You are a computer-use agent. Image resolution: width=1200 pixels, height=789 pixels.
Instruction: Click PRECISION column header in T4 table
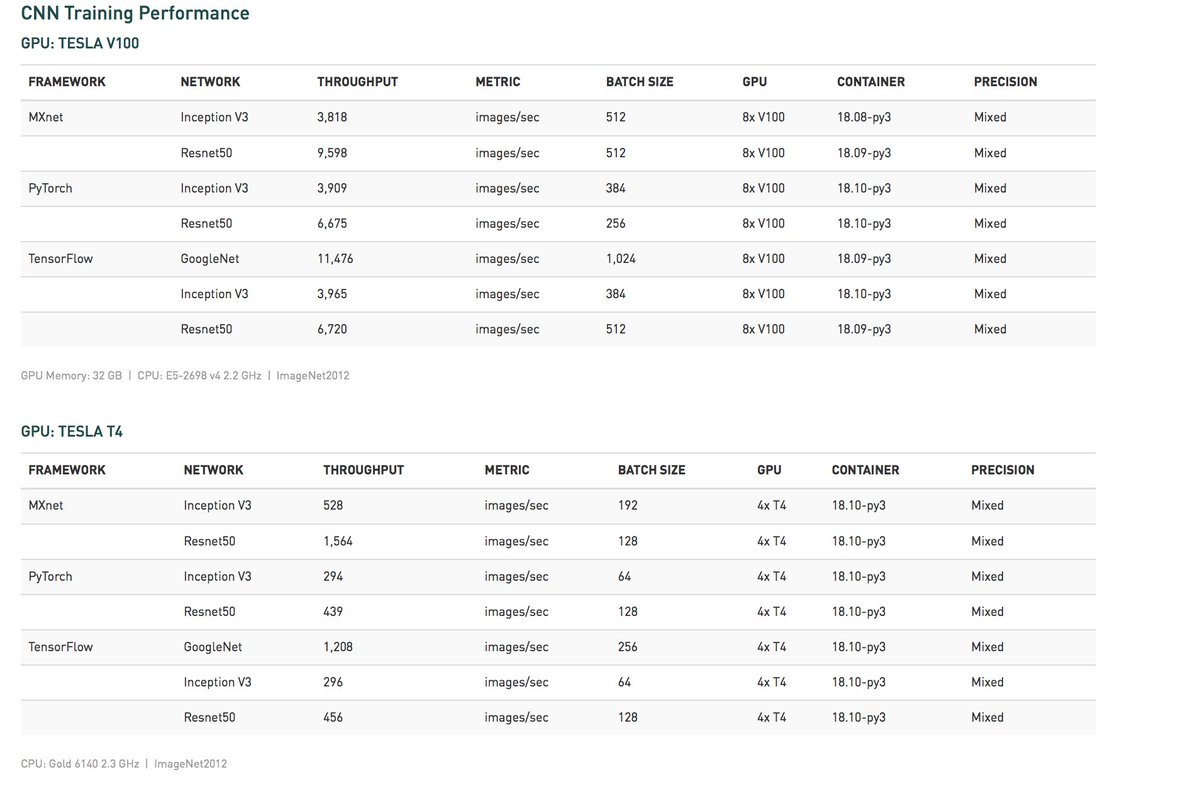(x=1002, y=470)
